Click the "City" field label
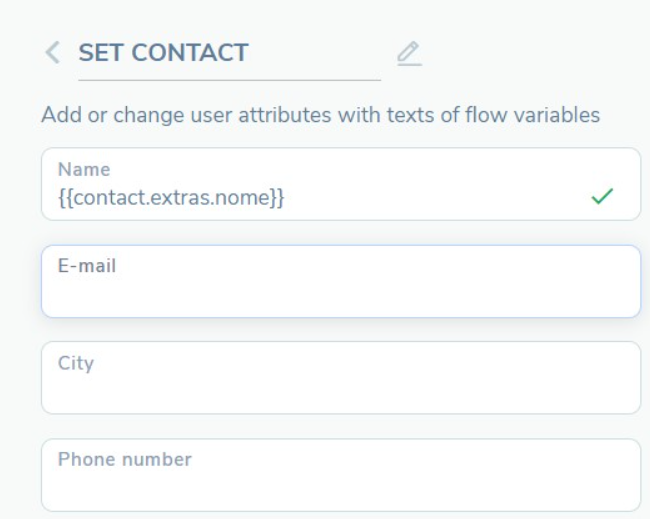 tap(76, 363)
